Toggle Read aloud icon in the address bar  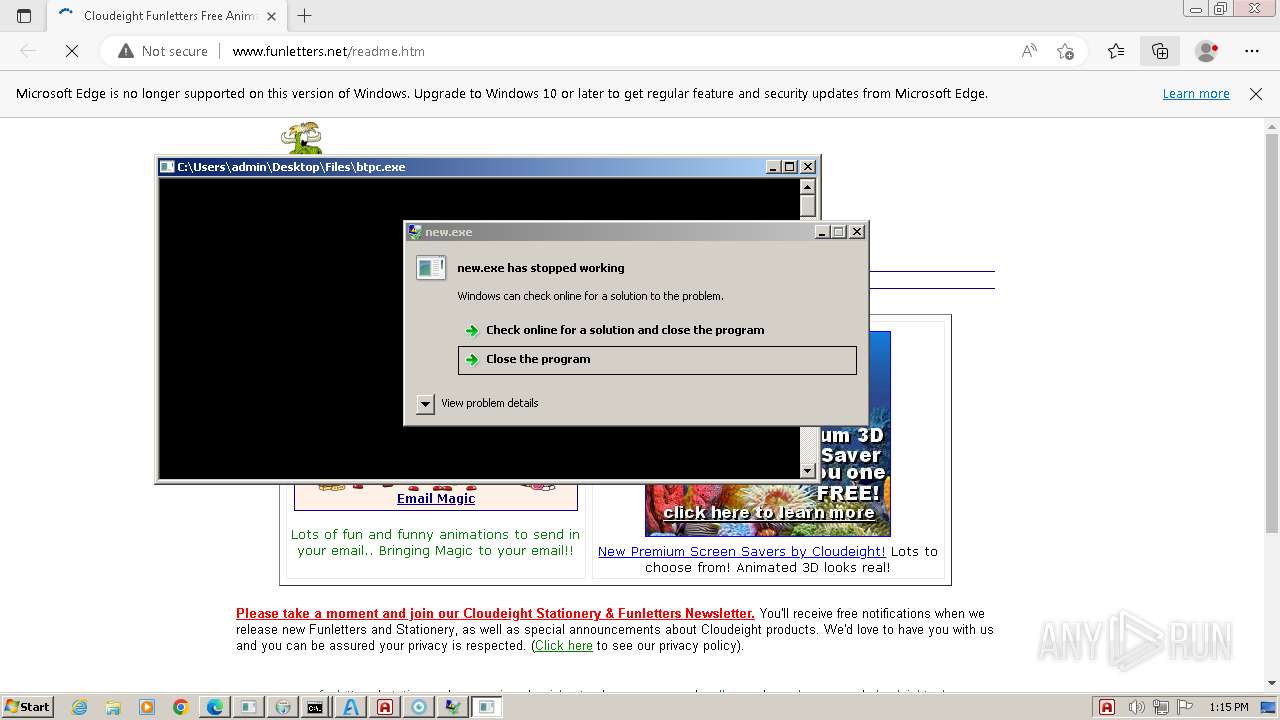click(x=1029, y=51)
